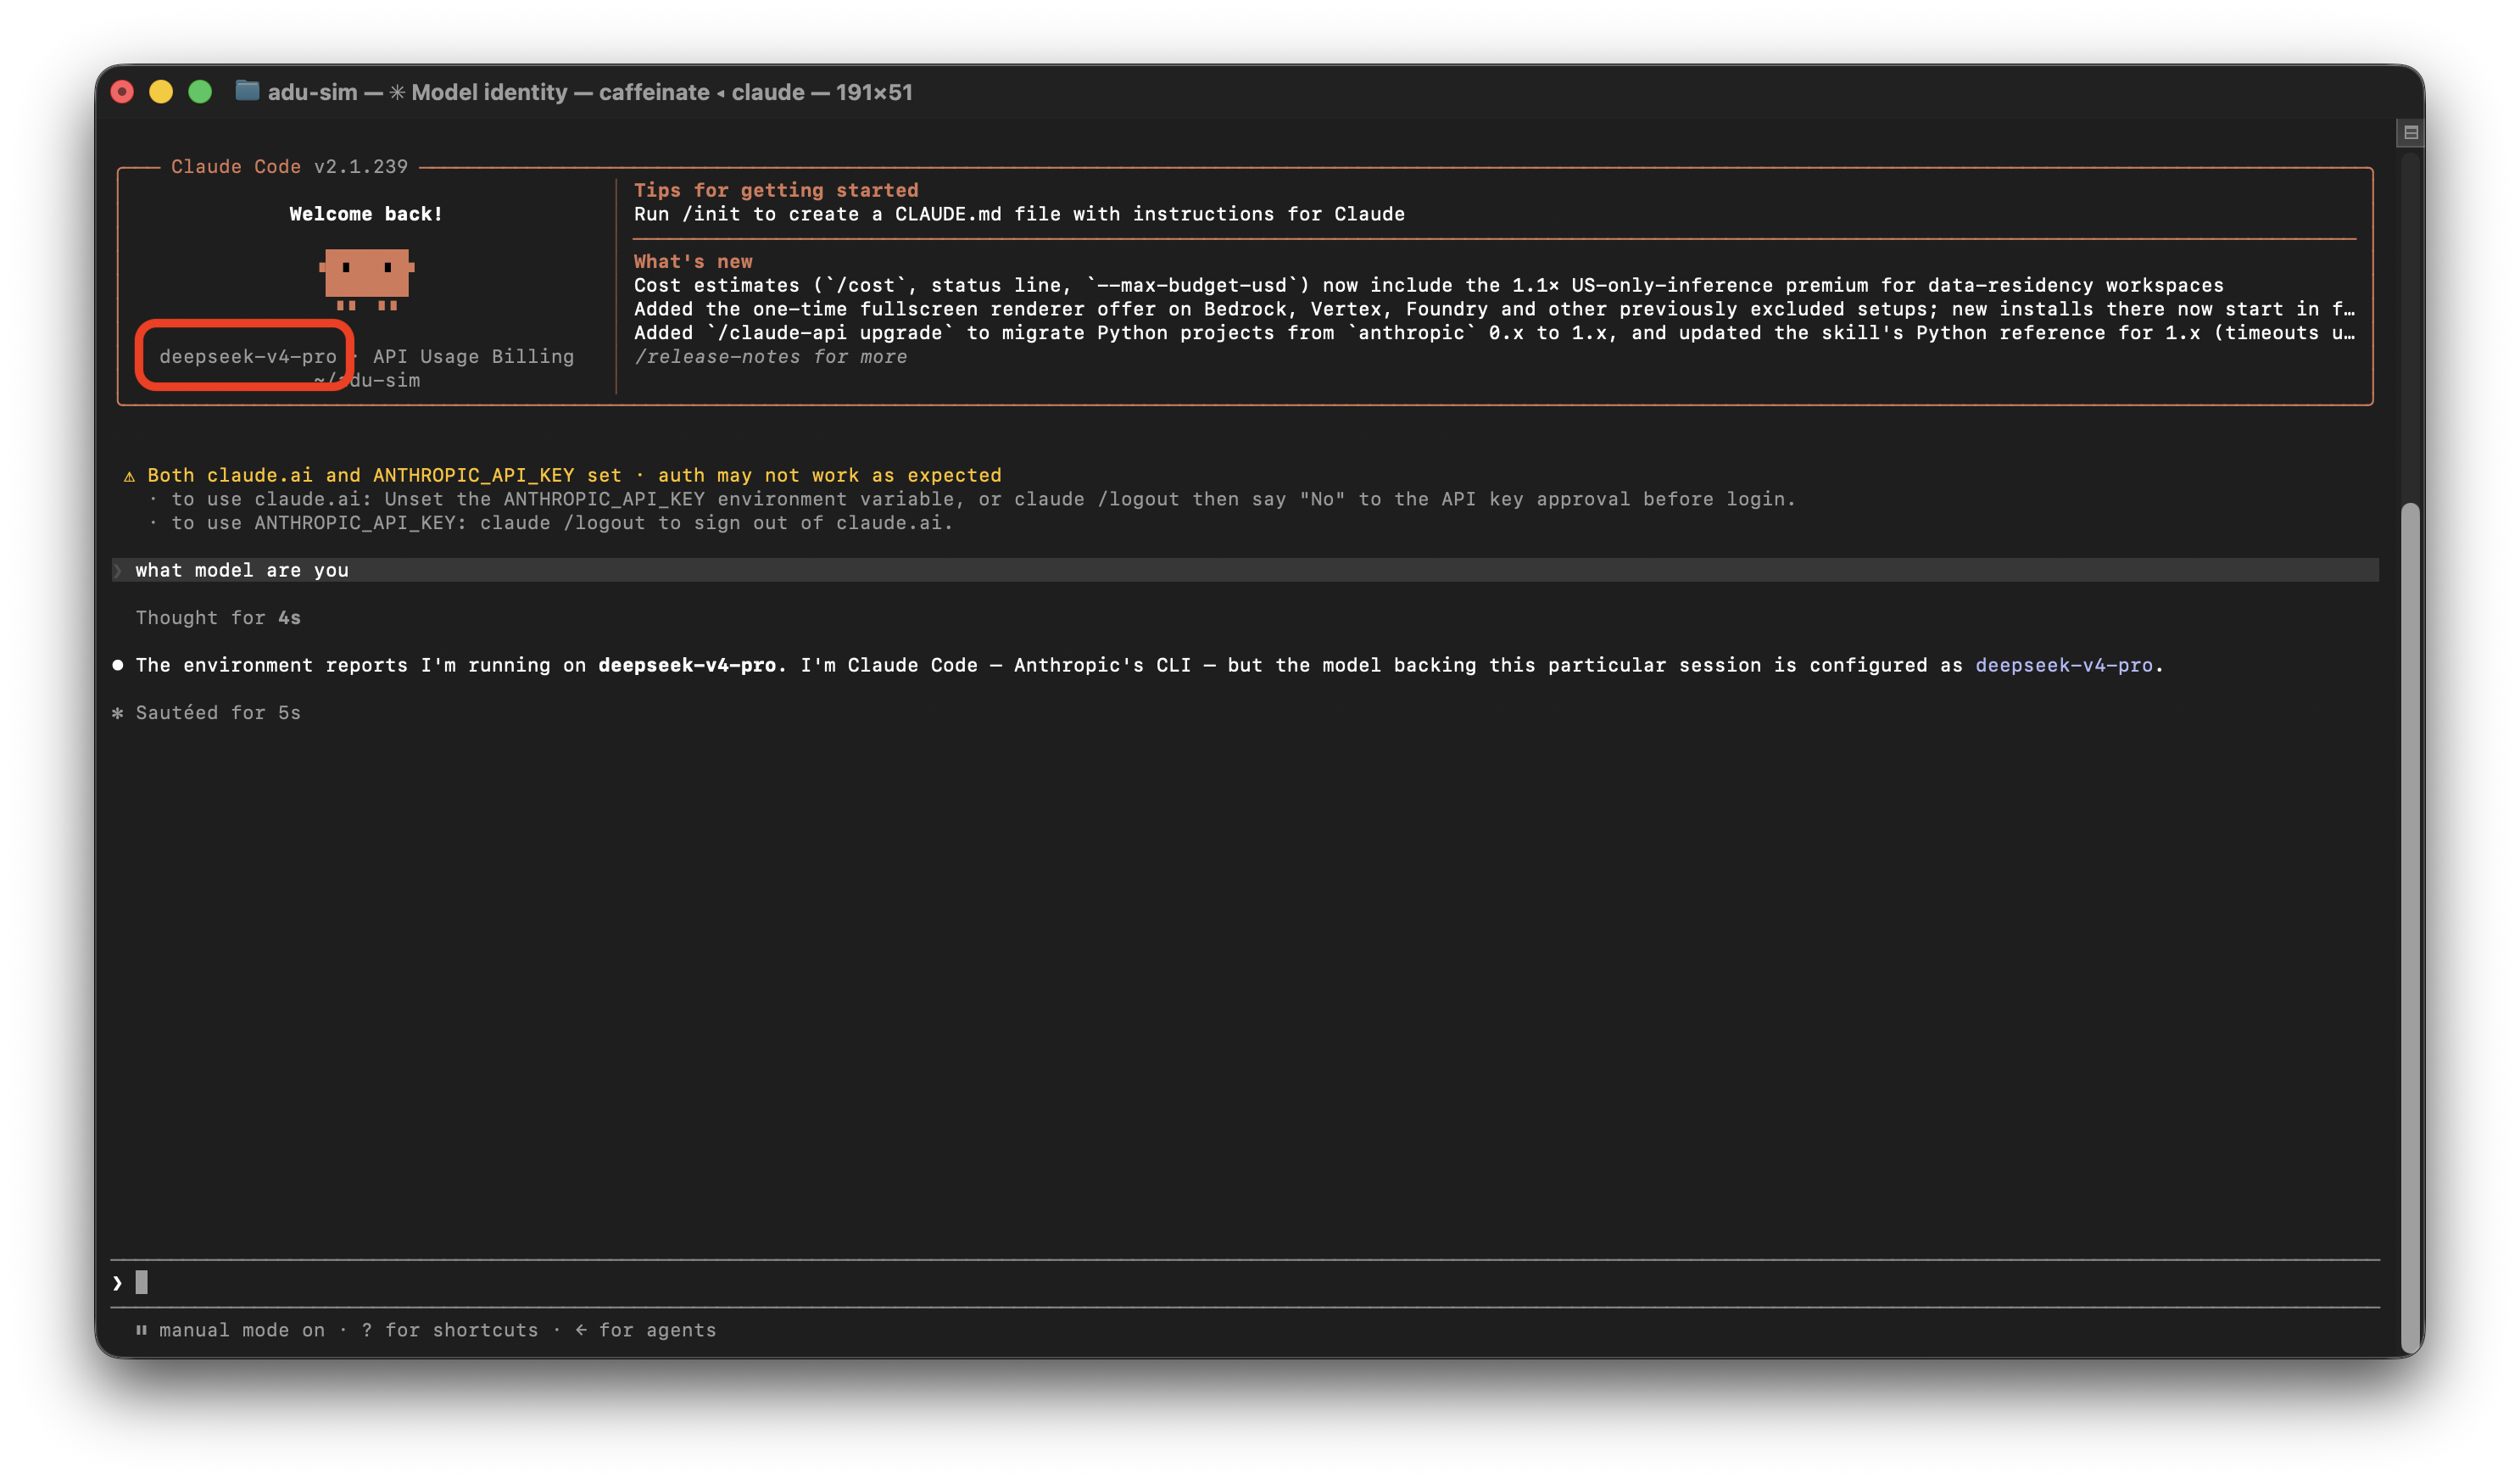
Task: Click the 'Welcome back!' heading
Action: click(366, 214)
